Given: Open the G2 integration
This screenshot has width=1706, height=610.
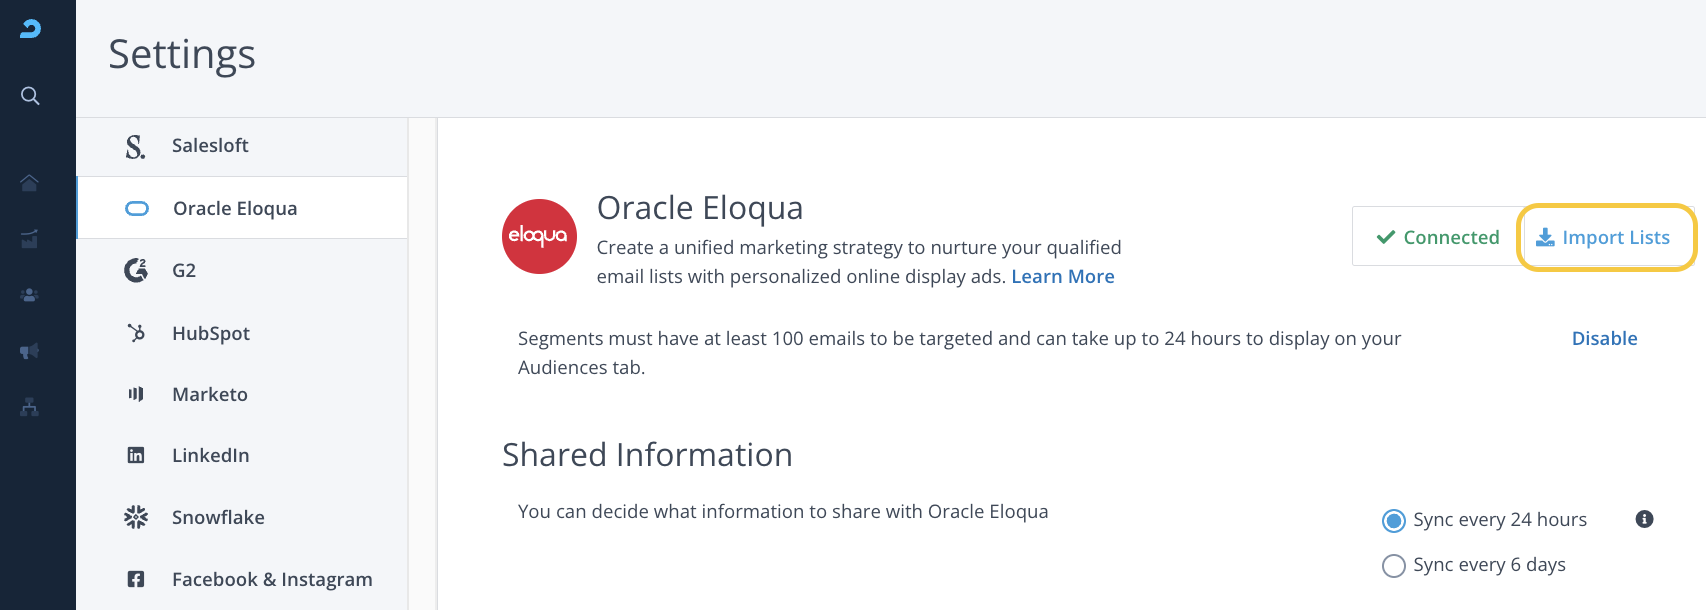Looking at the screenshot, I should click(184, 270).
